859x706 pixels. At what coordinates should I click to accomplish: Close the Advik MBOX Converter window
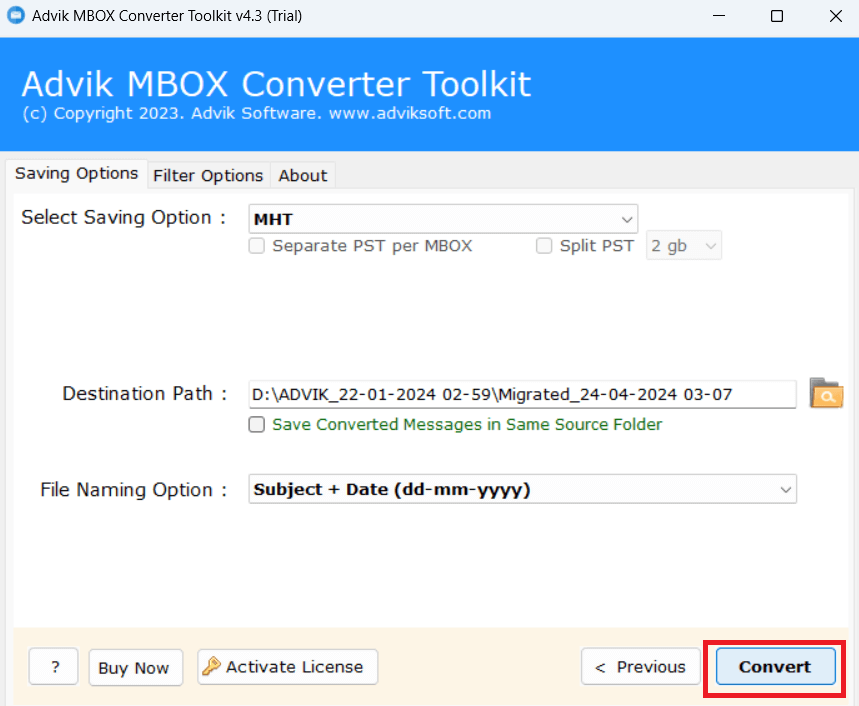coord(835,16)
